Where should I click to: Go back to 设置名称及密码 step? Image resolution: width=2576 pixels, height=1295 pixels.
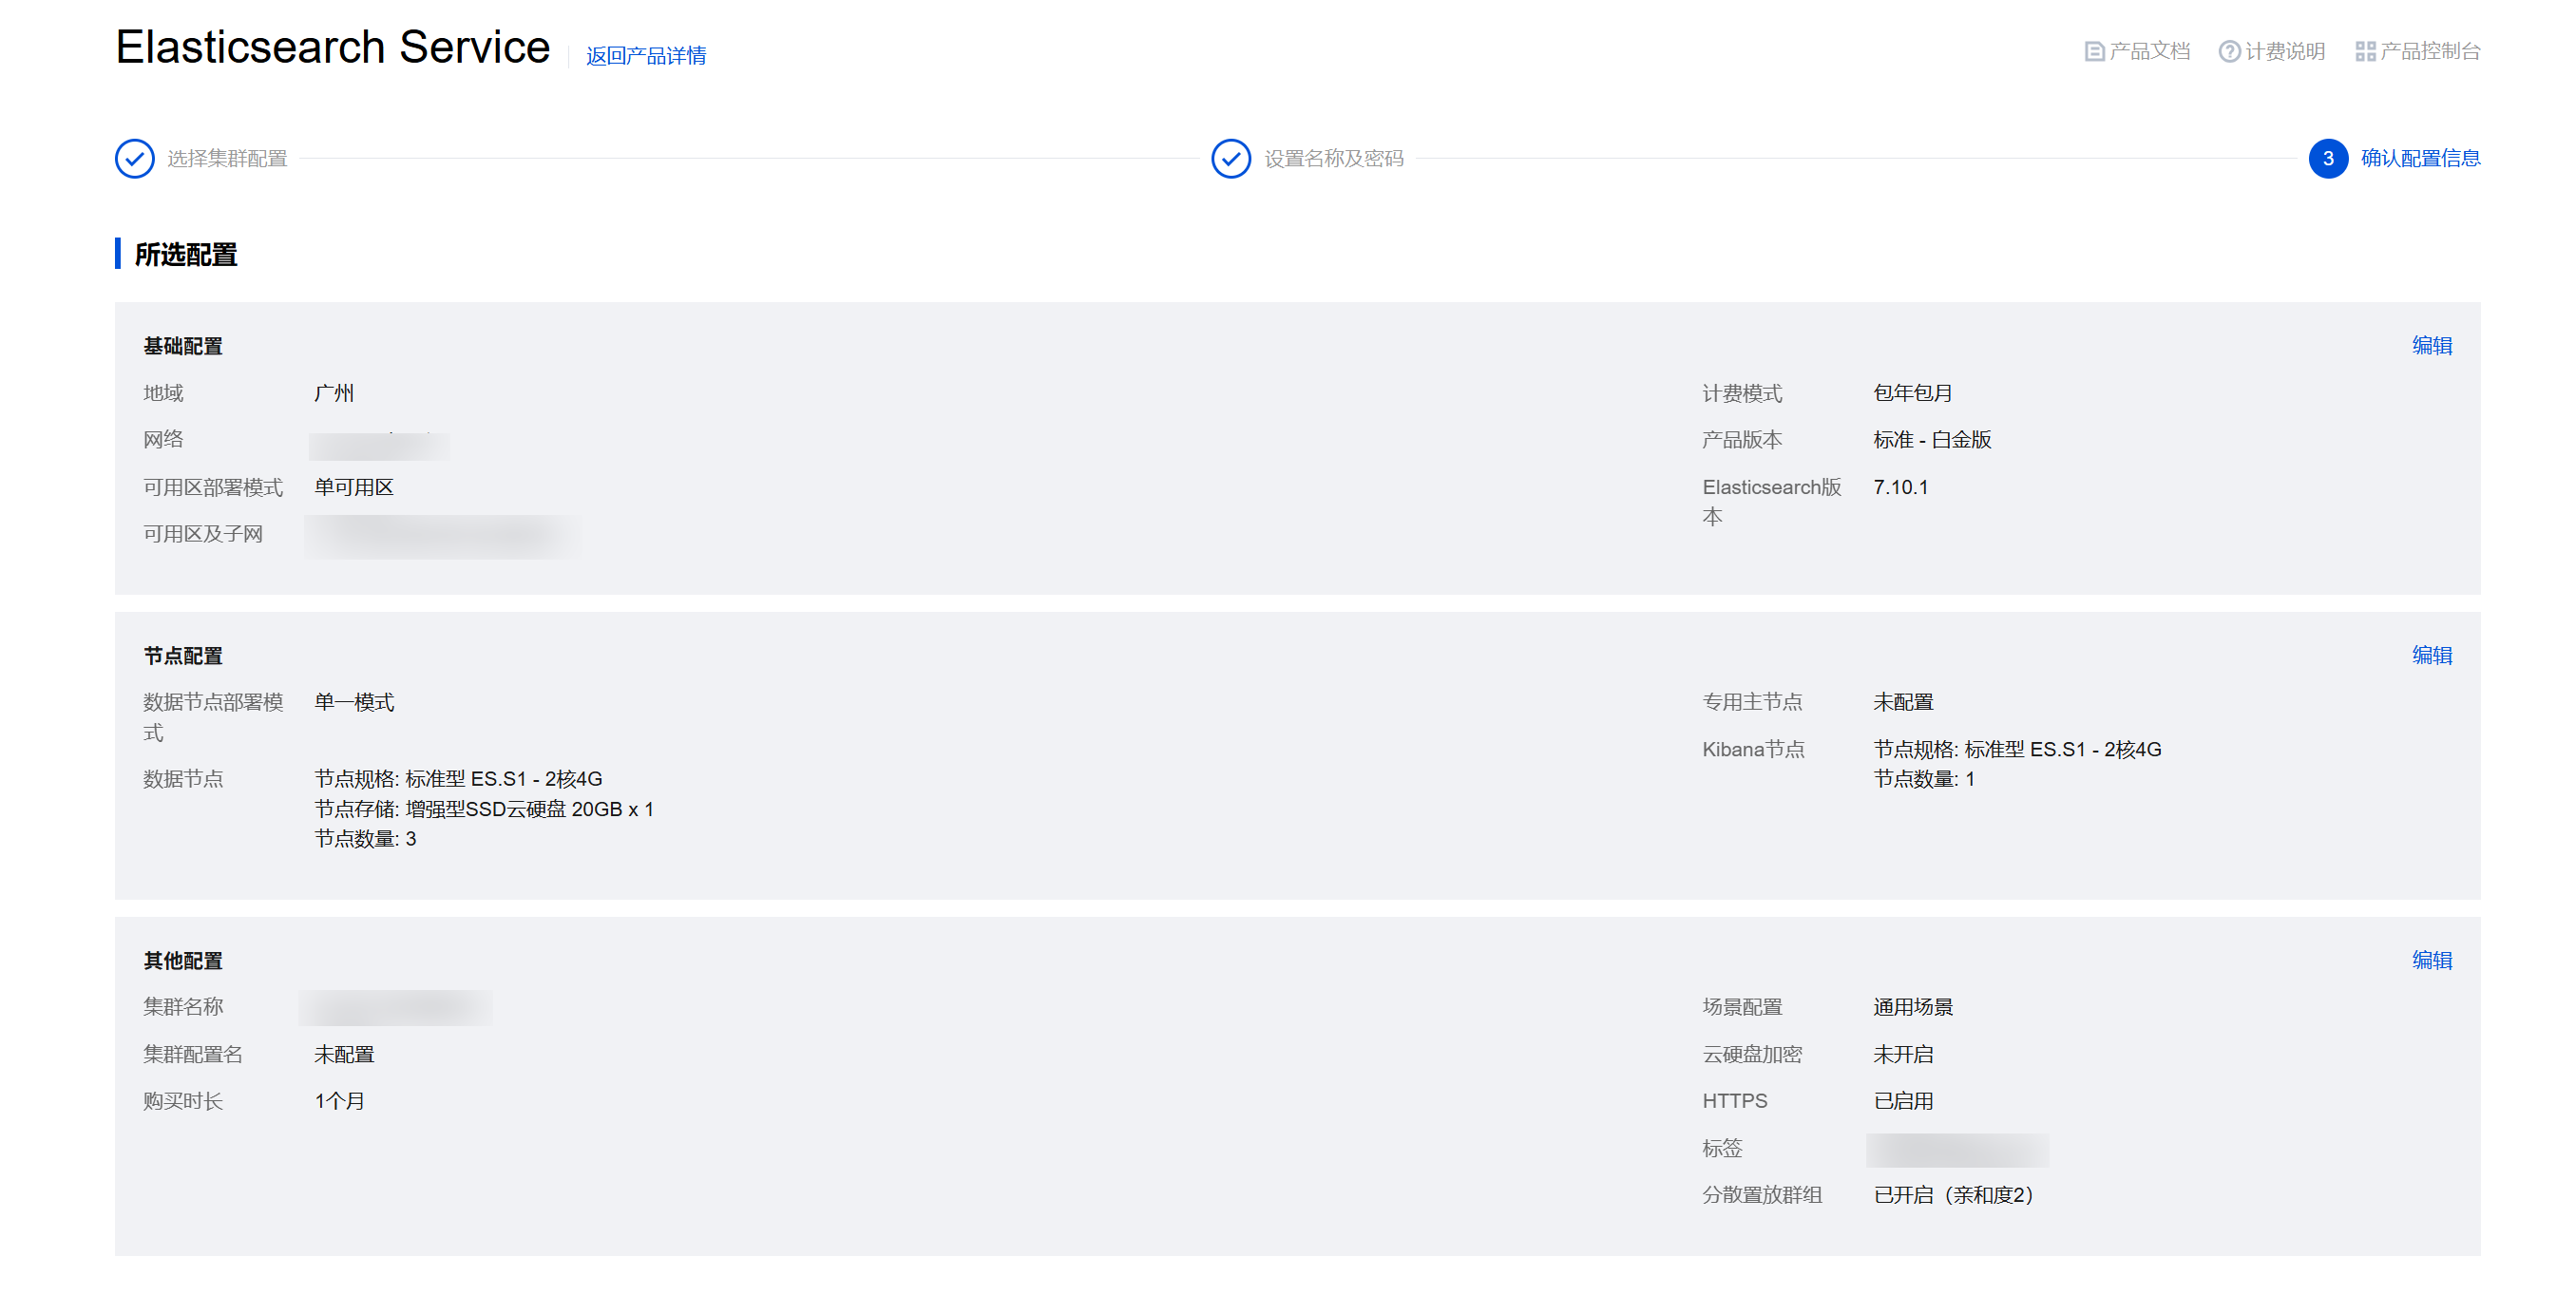click(x=1334, y=158)
